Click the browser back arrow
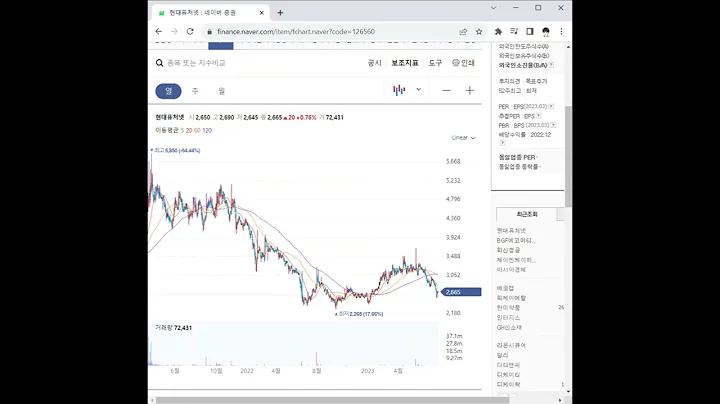This screenshot has height=404, width=720. (158, 31)
